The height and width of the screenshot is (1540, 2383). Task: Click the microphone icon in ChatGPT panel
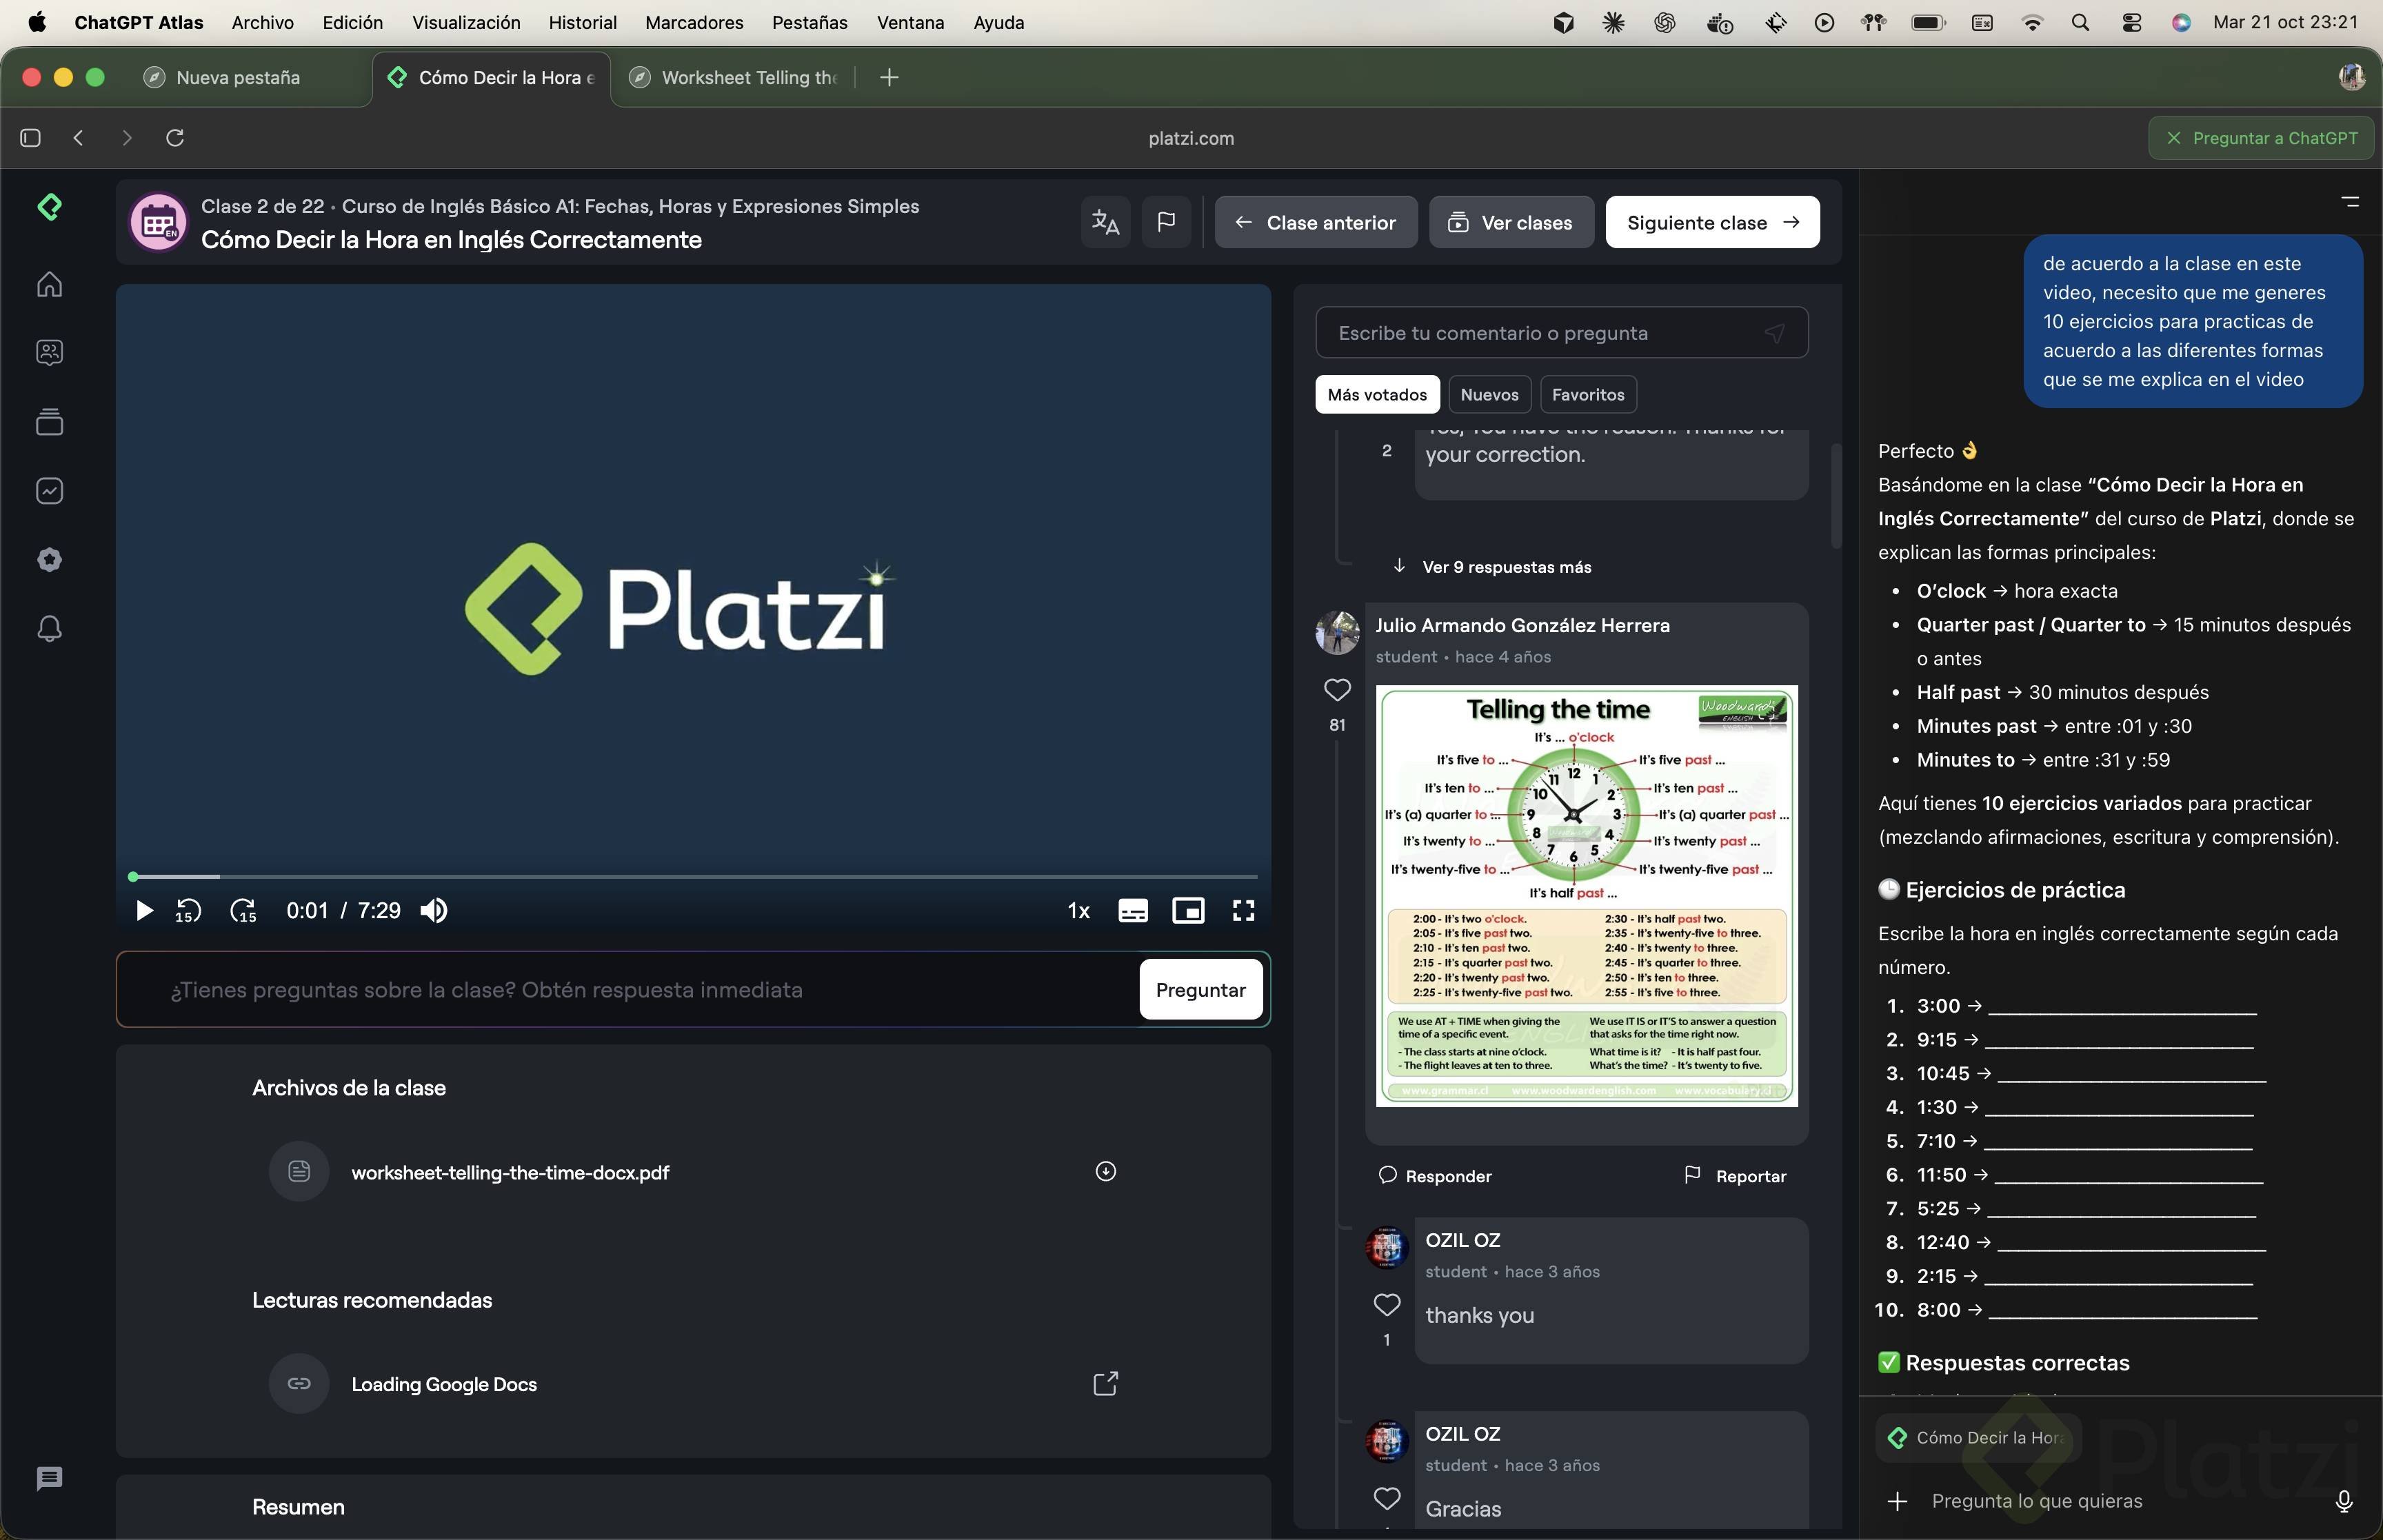pyautogui.click(x=2343, y=1500)
